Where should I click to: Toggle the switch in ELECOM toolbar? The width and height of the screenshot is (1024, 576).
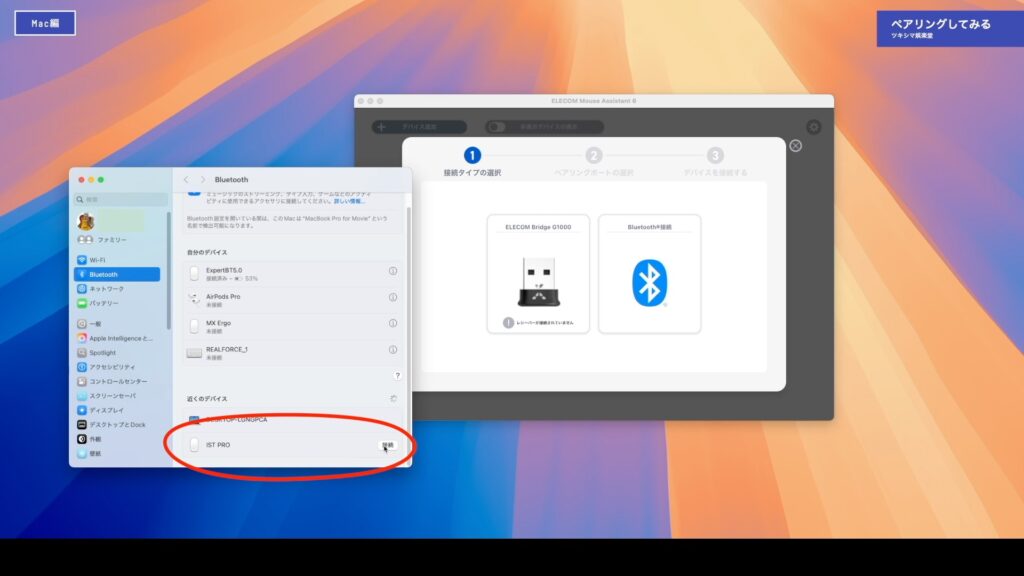[496, 127]
